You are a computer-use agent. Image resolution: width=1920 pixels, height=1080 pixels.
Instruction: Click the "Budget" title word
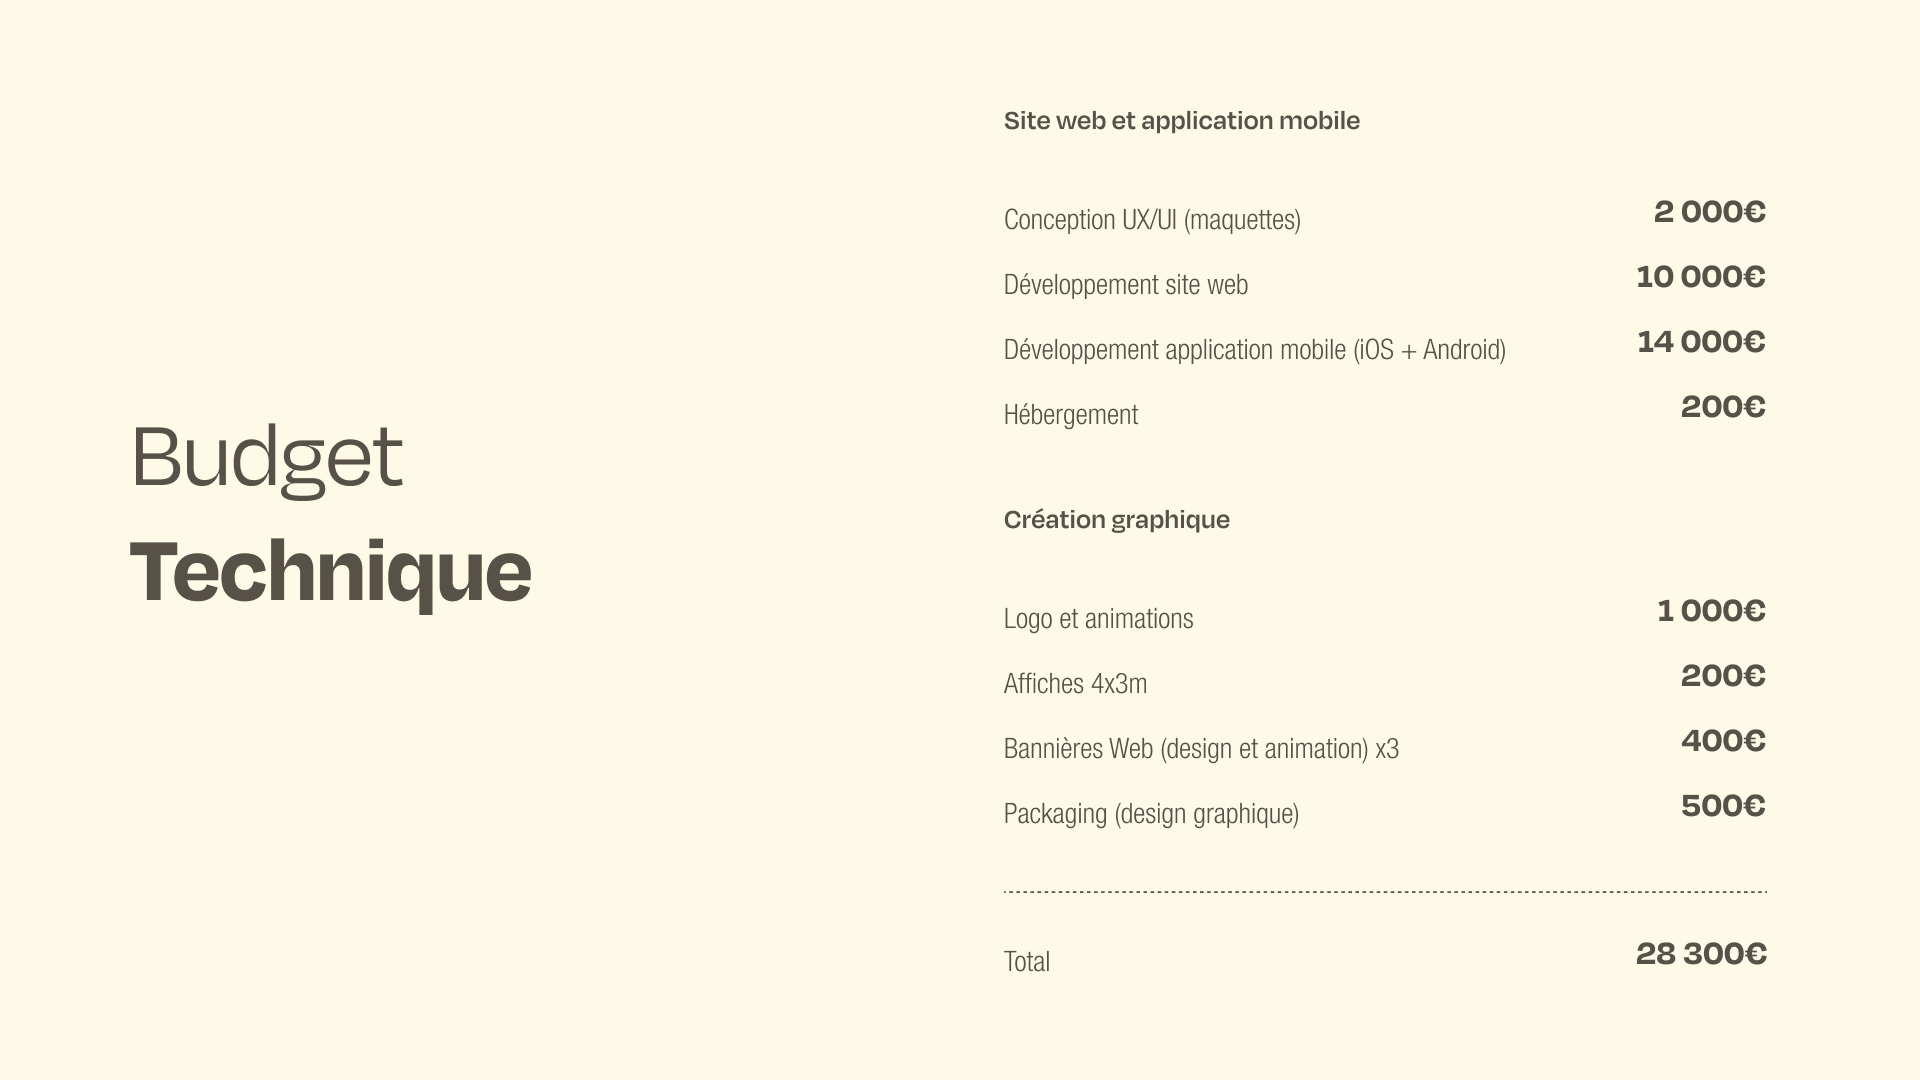pyautogui.click(x=266, y=458)
